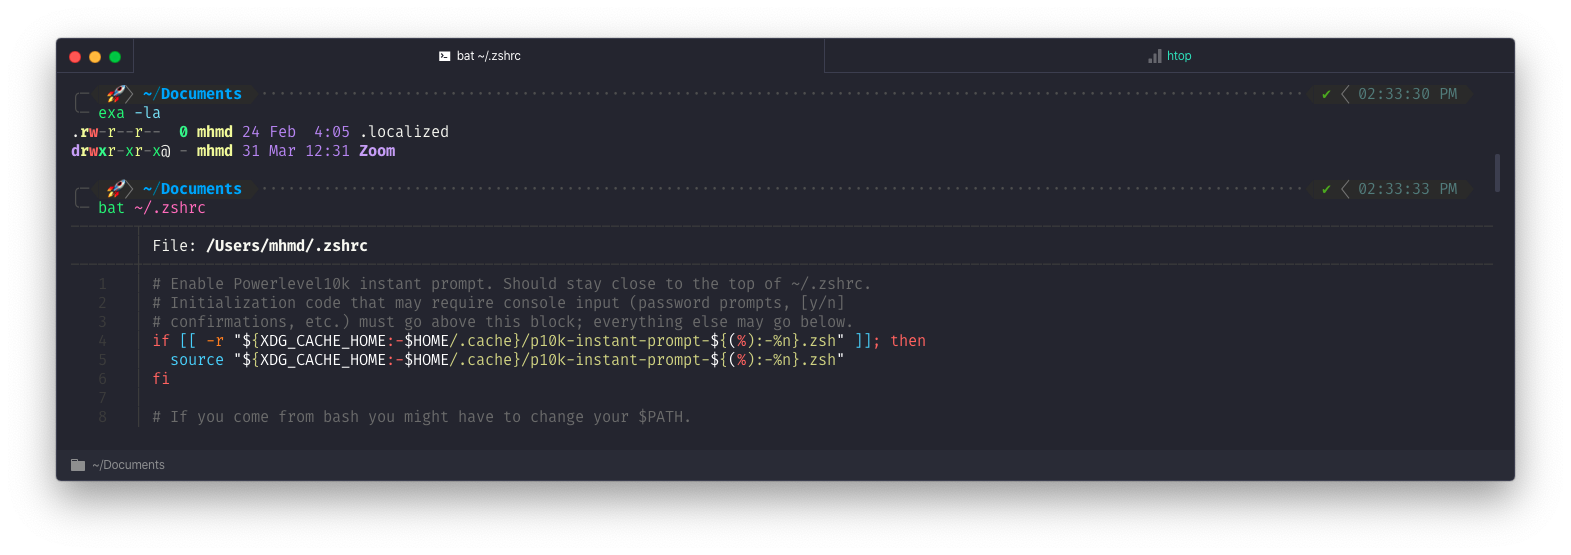Screen dimensions: 1571x555
Task: Click the rocket icon above the exa -la command
Action: coord(117,94)
